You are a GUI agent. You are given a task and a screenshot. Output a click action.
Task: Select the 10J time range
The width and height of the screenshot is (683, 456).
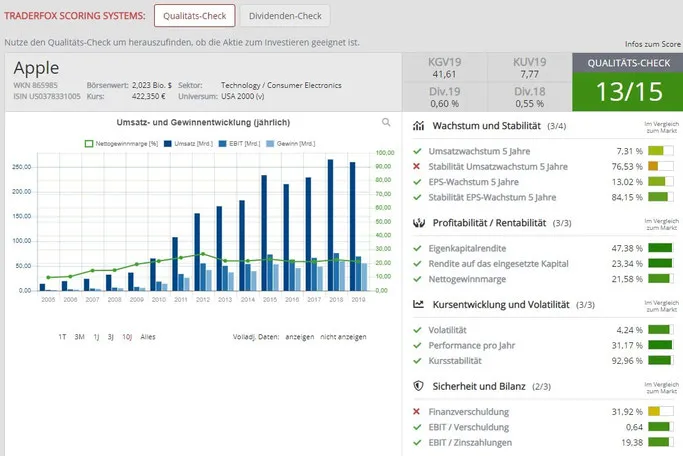click(127, 337)
